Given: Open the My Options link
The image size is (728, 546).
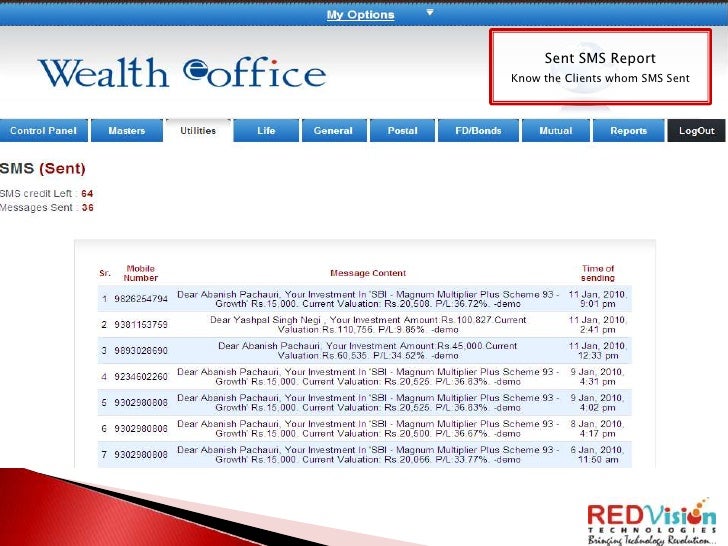Looking at the screenshot, I should pyautogui.click(x=360, y=14).
